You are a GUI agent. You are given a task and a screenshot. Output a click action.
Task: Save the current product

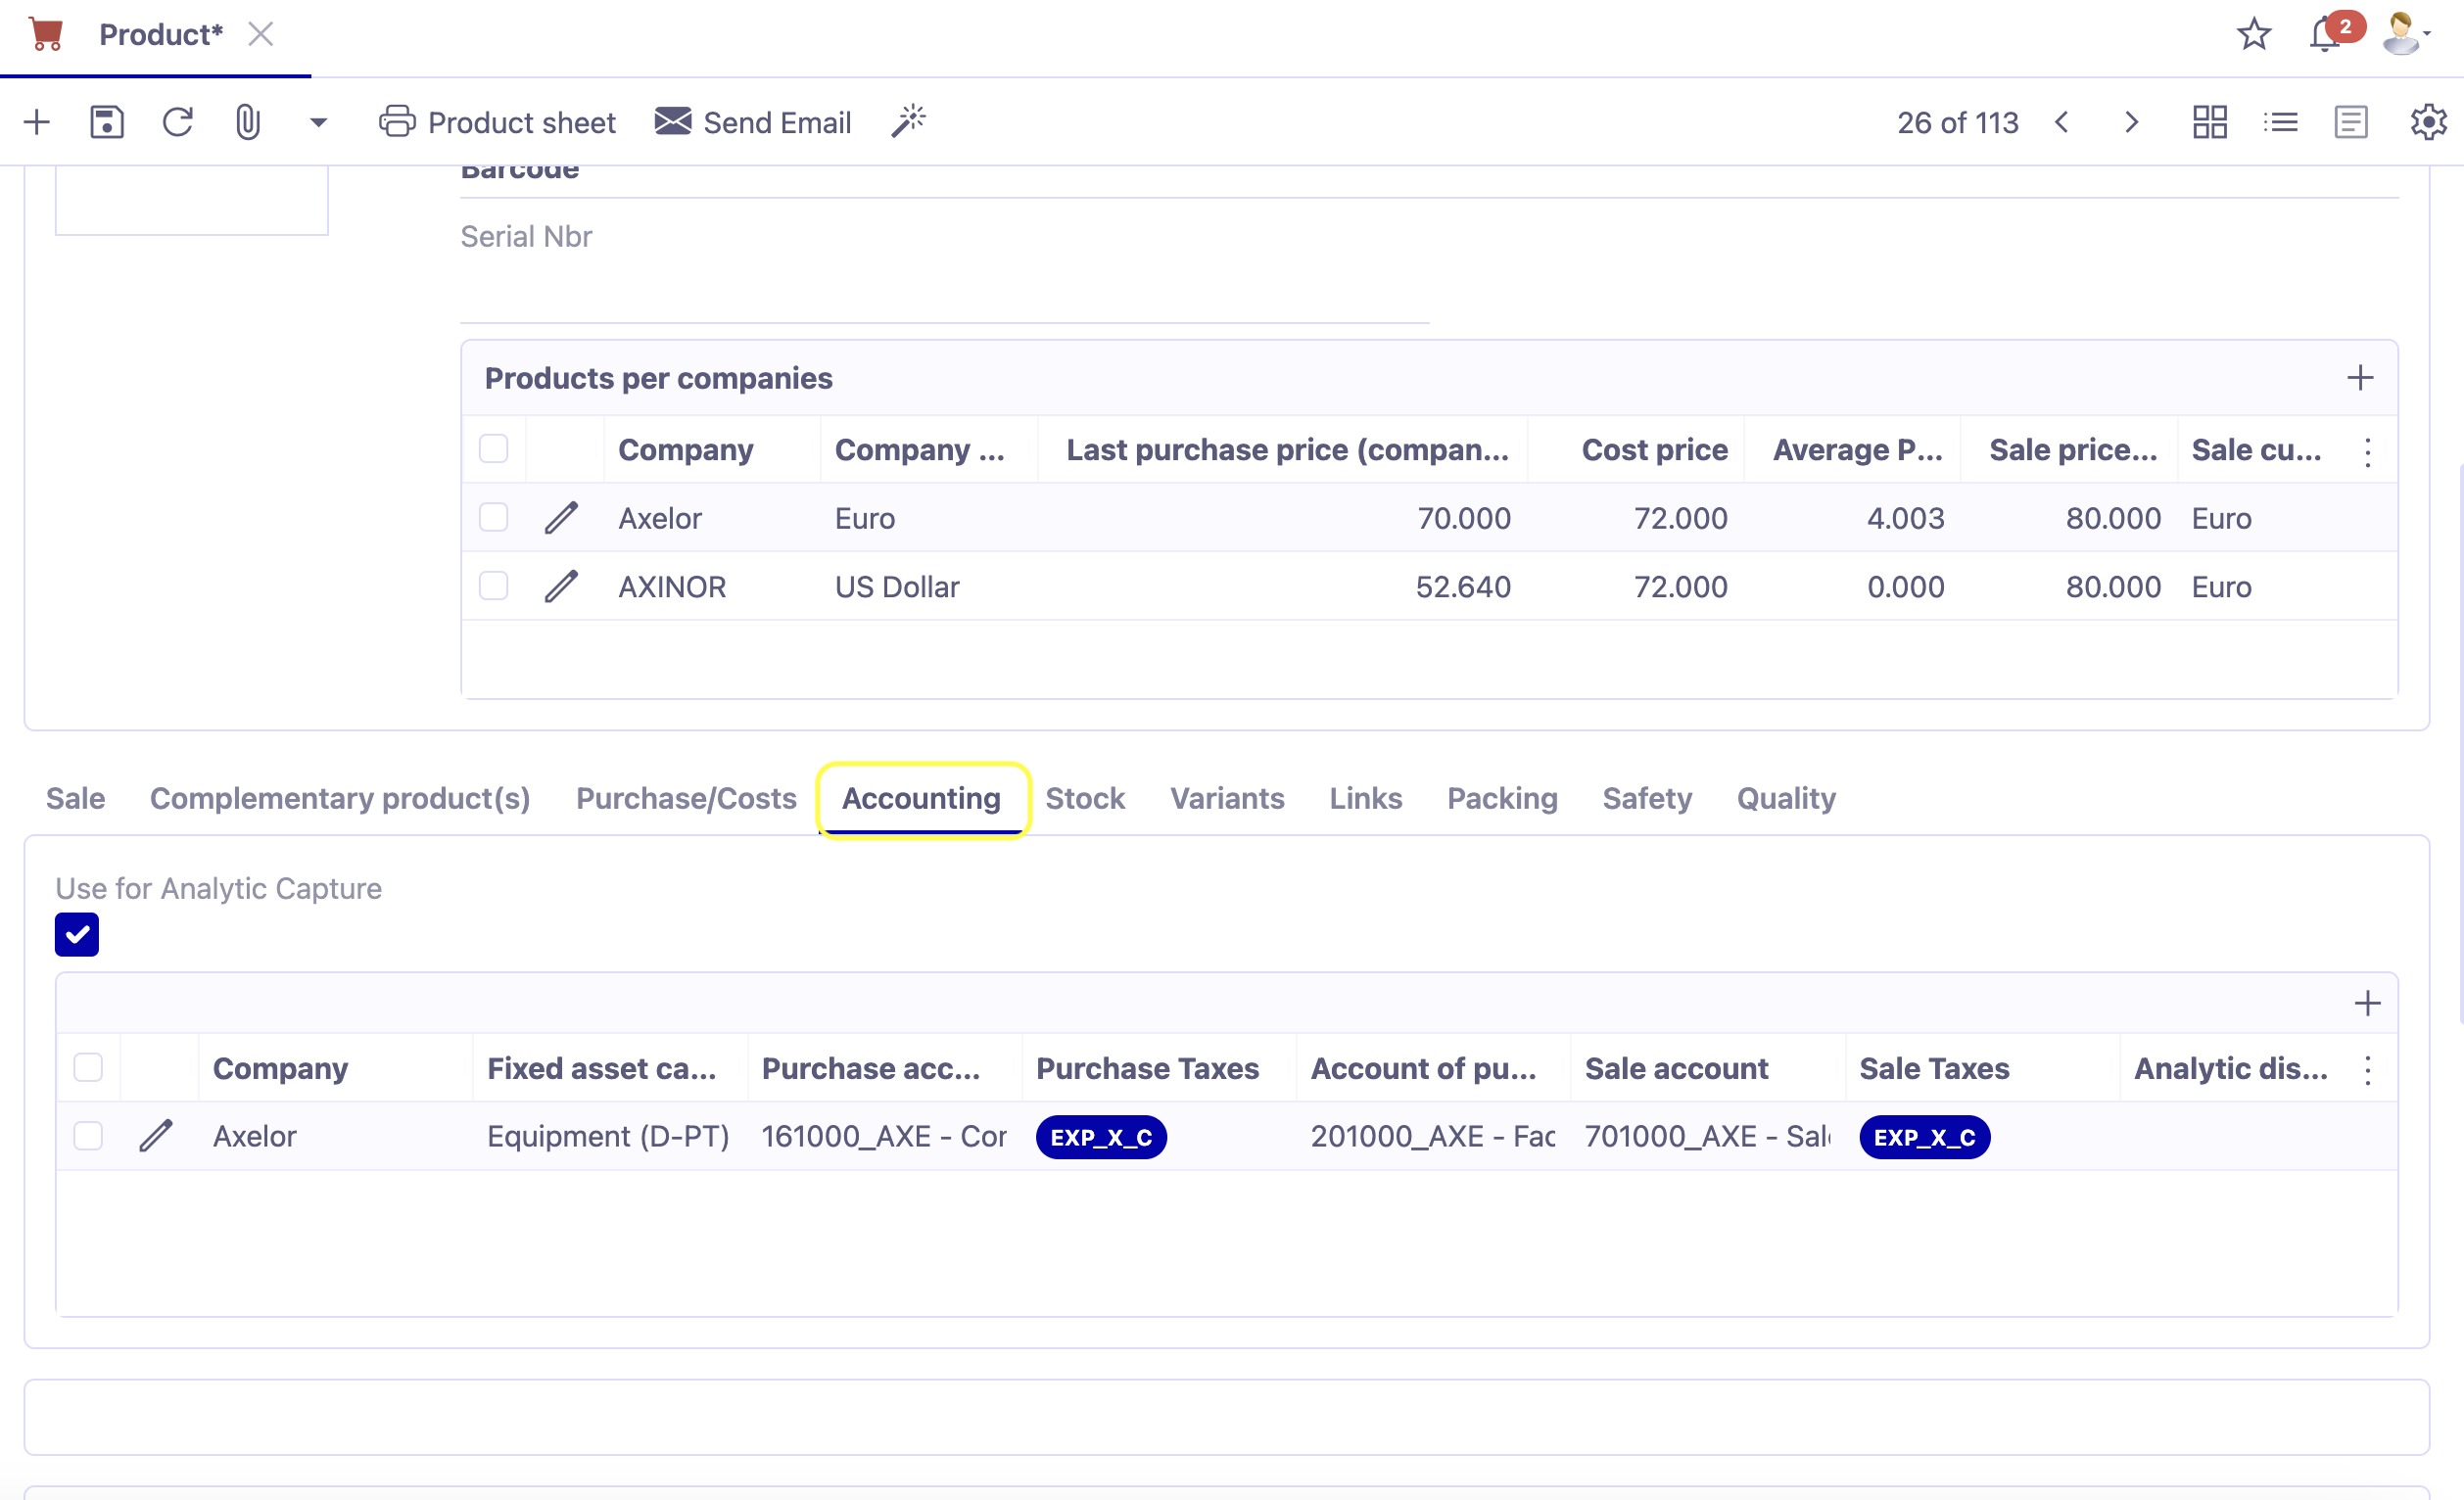pos(106,121)
